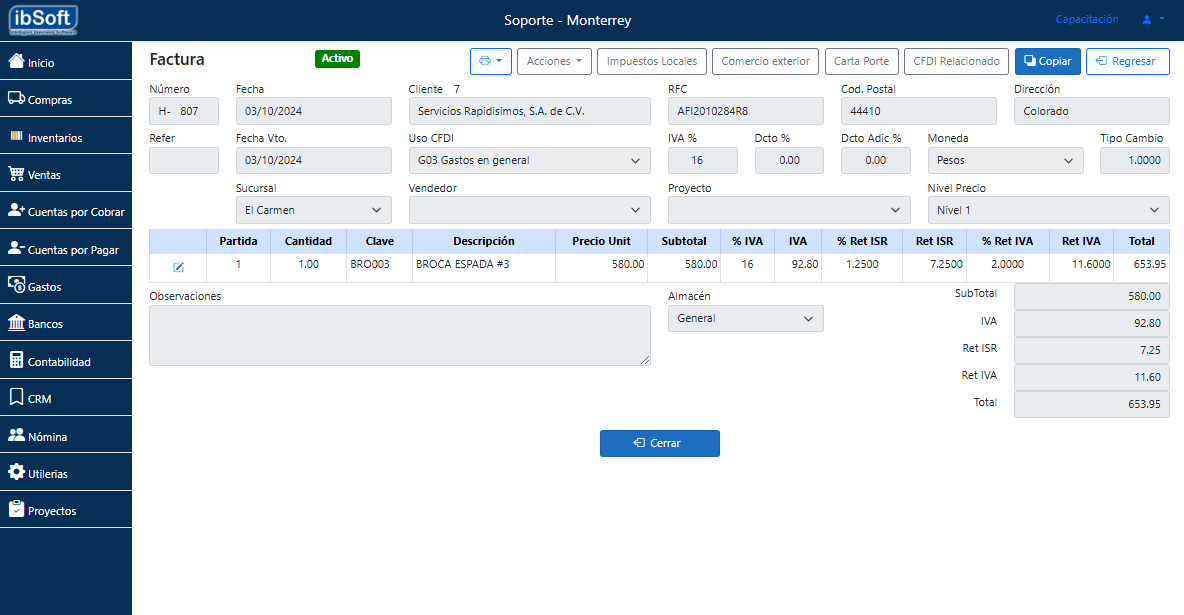1184x615 pixels.
Task: Click the Cerrar button
Action: pyautogui.click(x=659, y=443)
